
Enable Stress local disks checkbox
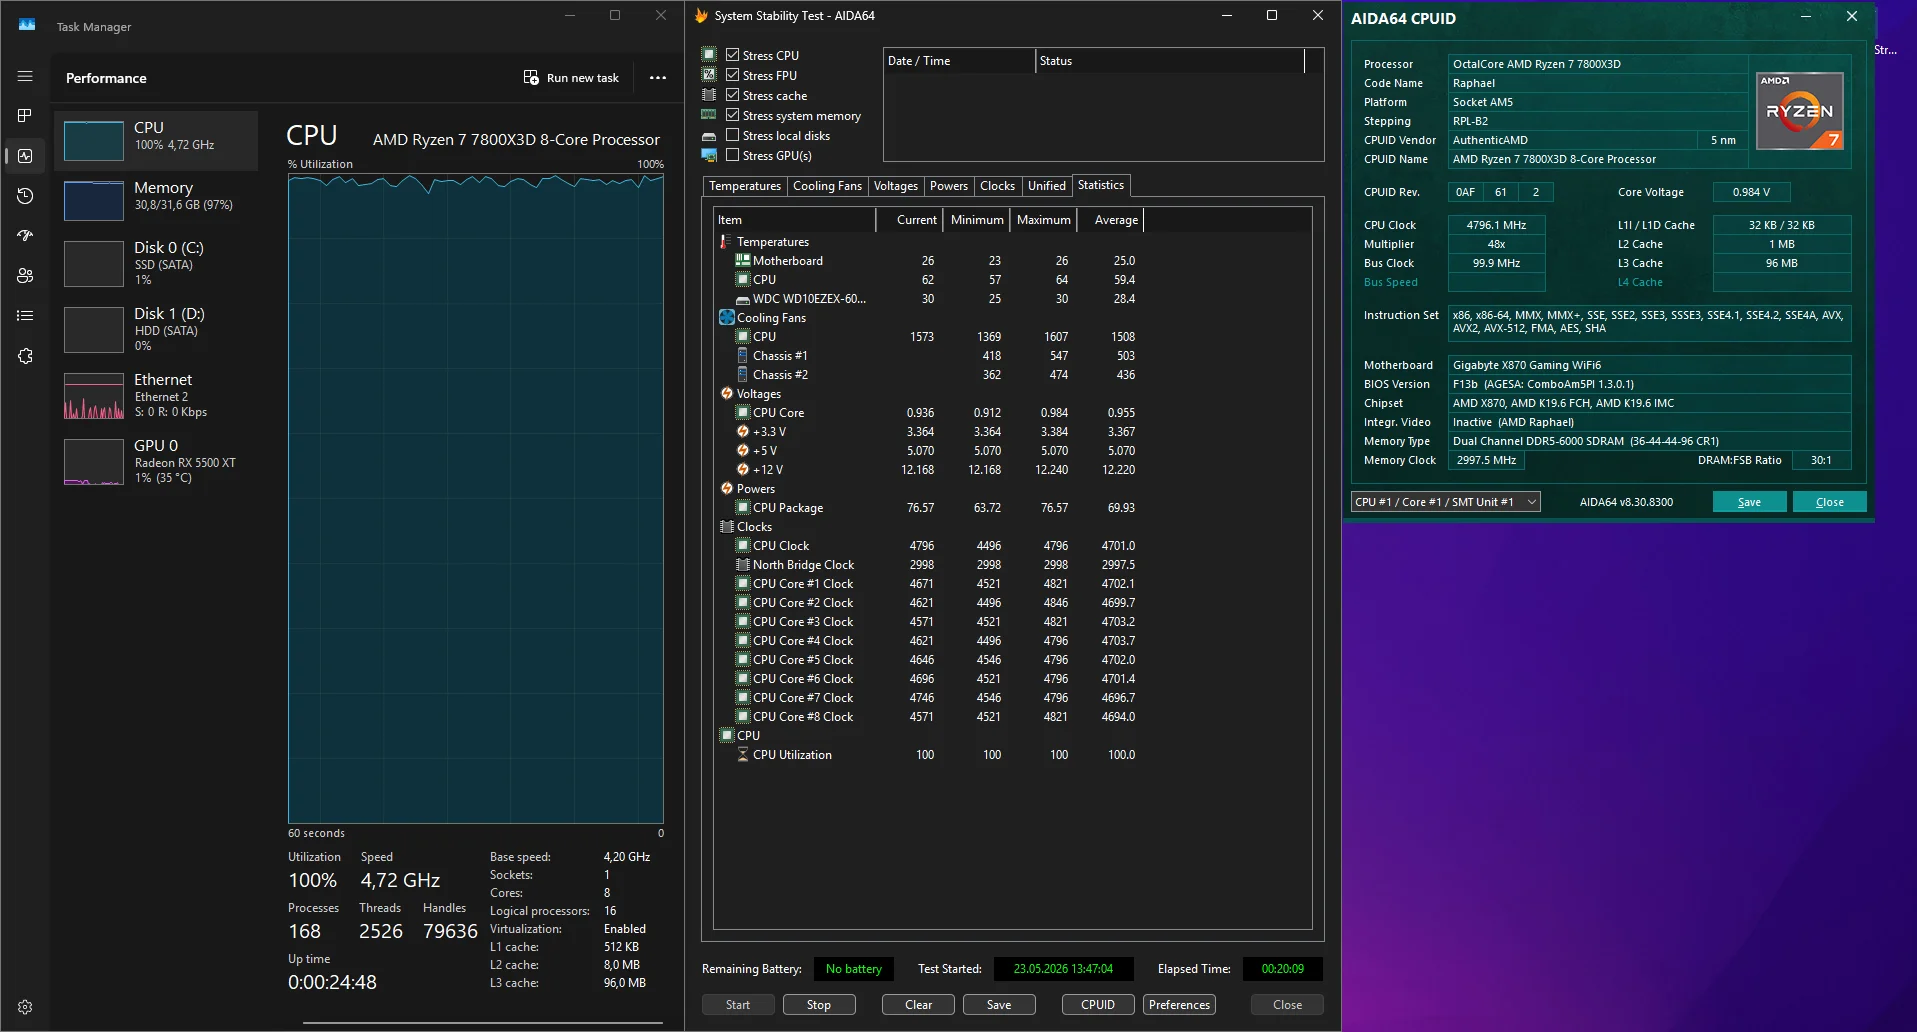(732, 135)
